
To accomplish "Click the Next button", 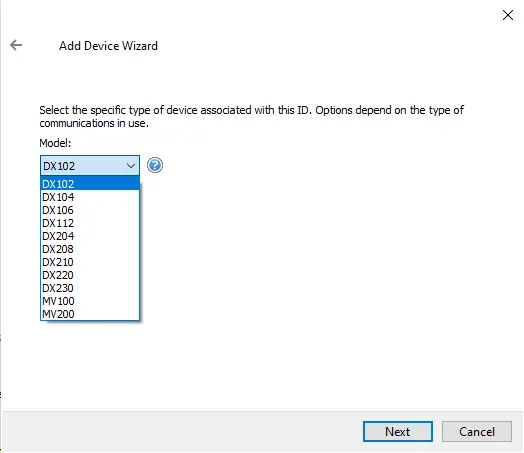I will click(x=398, y=432).
